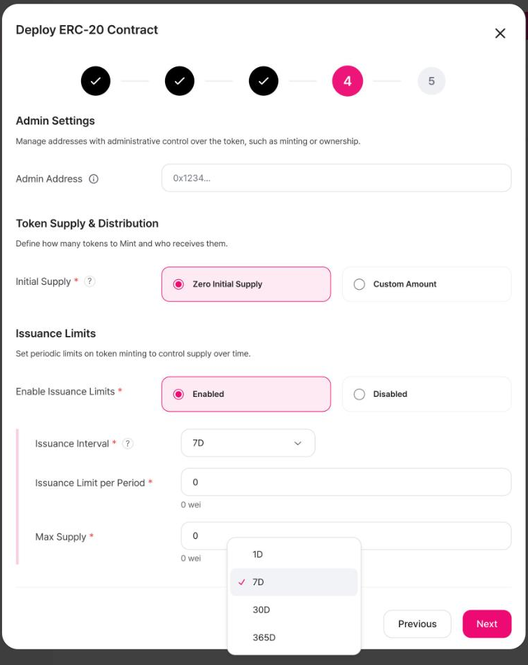The width and height of the screenshot is (528, 665).
Task: Click the Issuance Interval help icon
Action: pyautogui.click(x=128, y=444)
